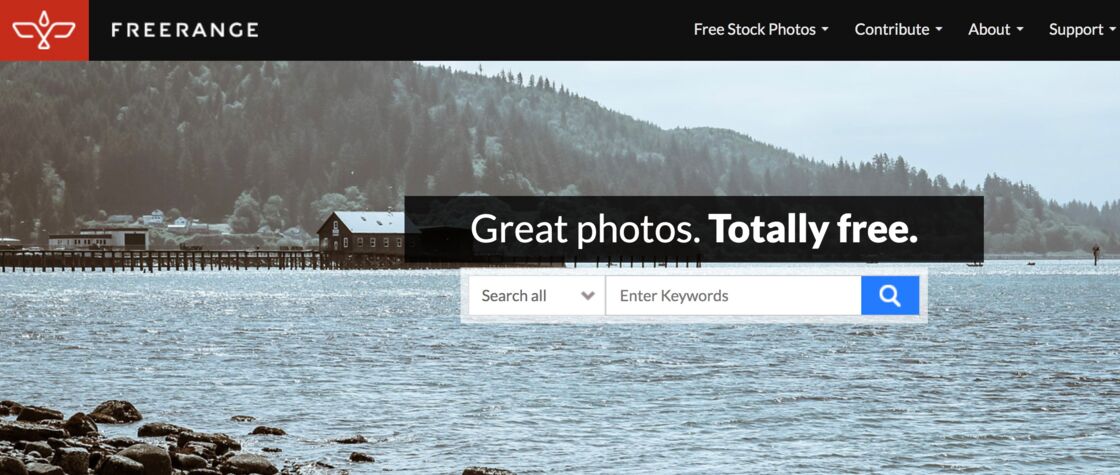Click the bold Totally free text
This screenshot has width=1120, height=475.
coord(813,229)
